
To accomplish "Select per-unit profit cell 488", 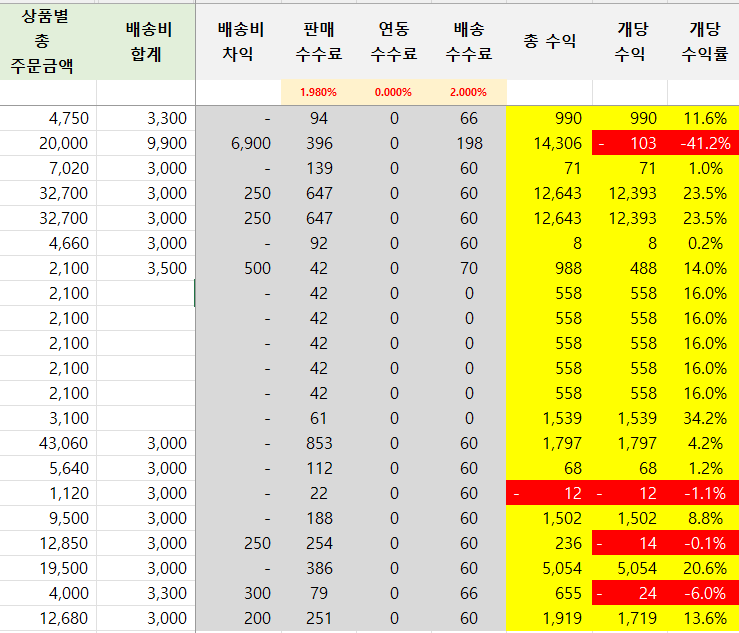I will point(630,268).
